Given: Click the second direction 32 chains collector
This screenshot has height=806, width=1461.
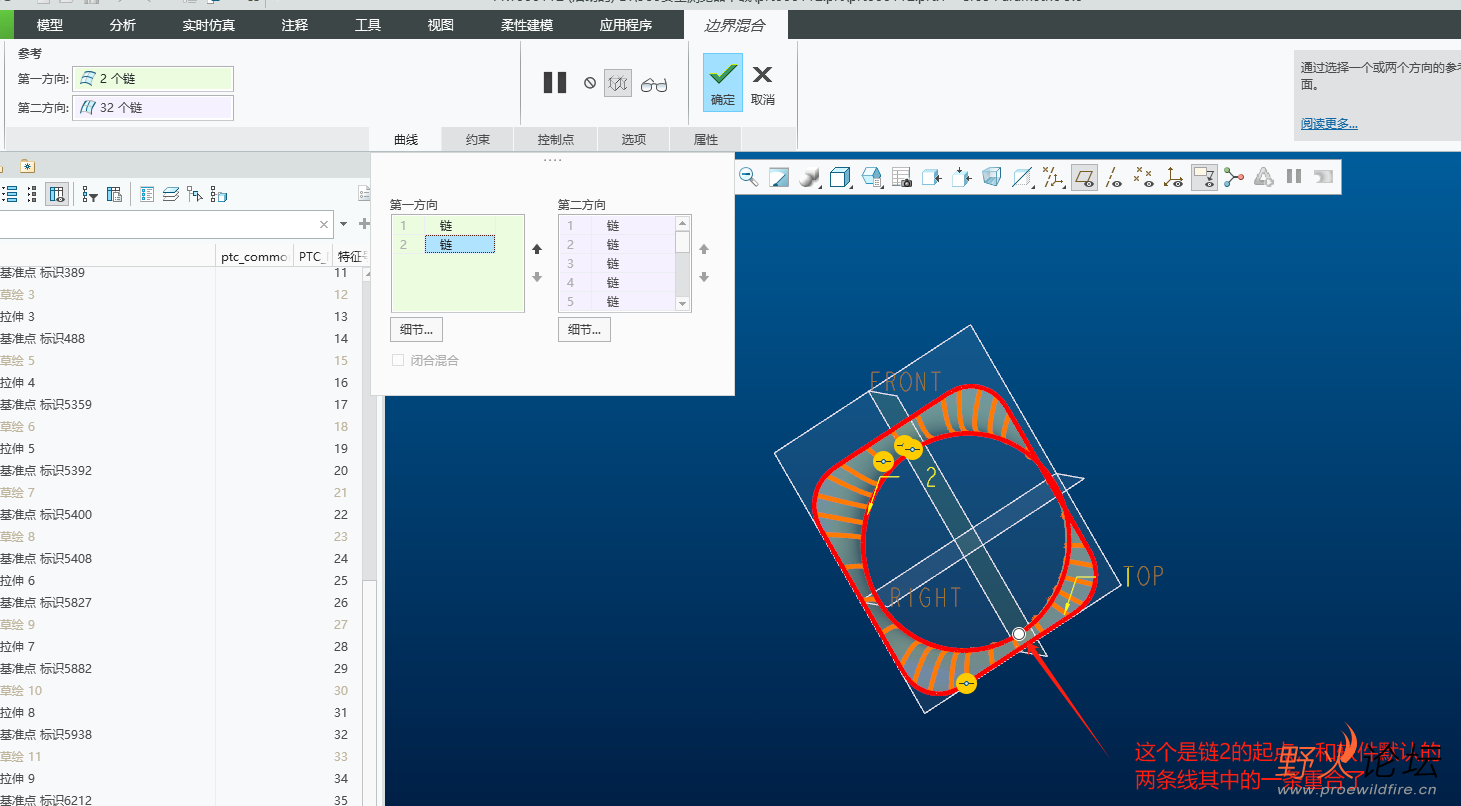Looking at the screenshot, I should tap(153, 108).
